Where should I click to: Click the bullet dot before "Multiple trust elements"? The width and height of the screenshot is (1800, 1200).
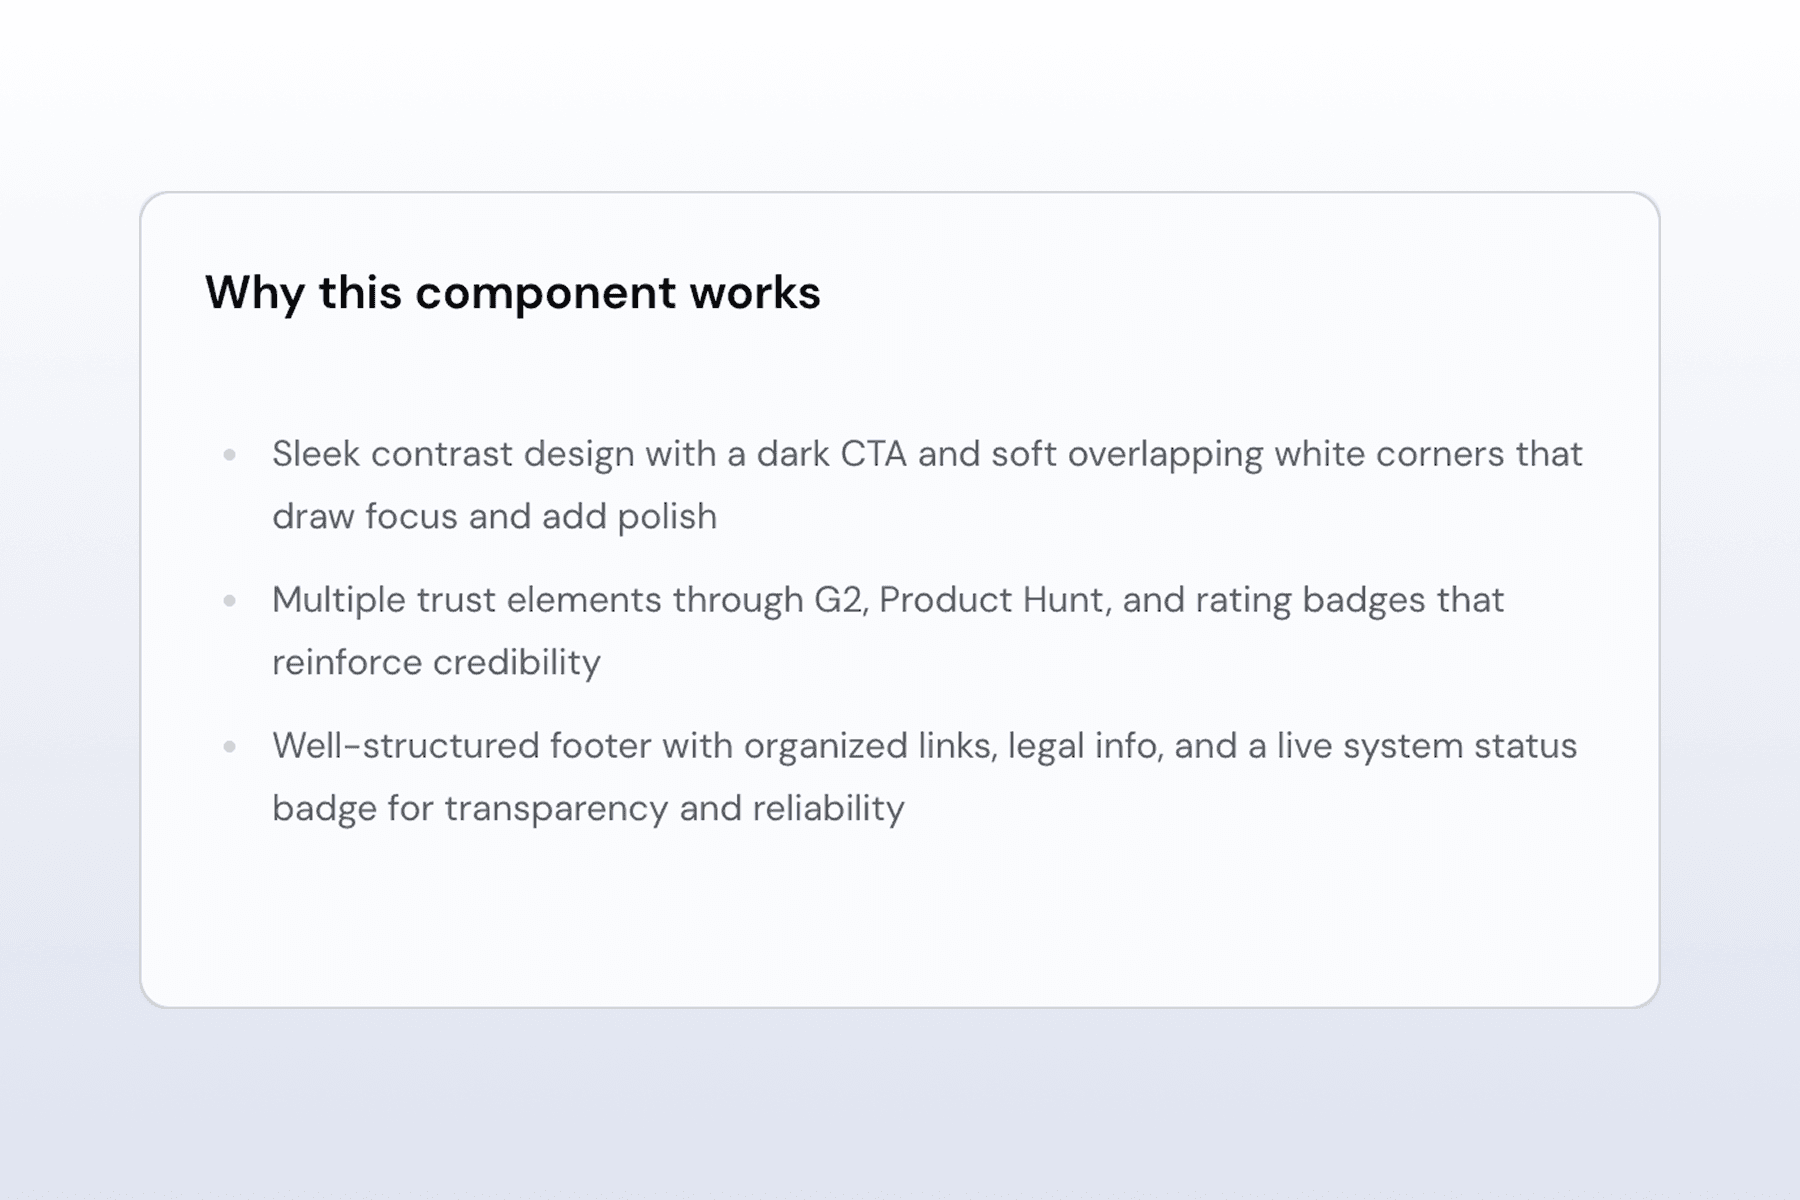click(230, 601)
